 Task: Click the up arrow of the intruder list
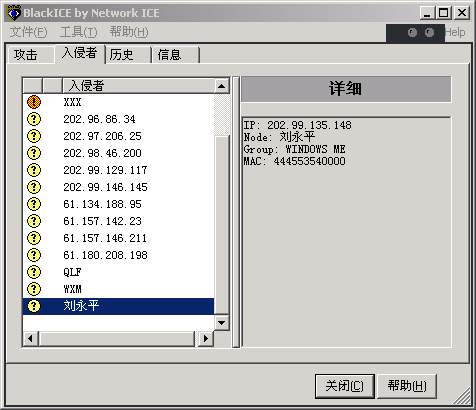coord(221,86)
